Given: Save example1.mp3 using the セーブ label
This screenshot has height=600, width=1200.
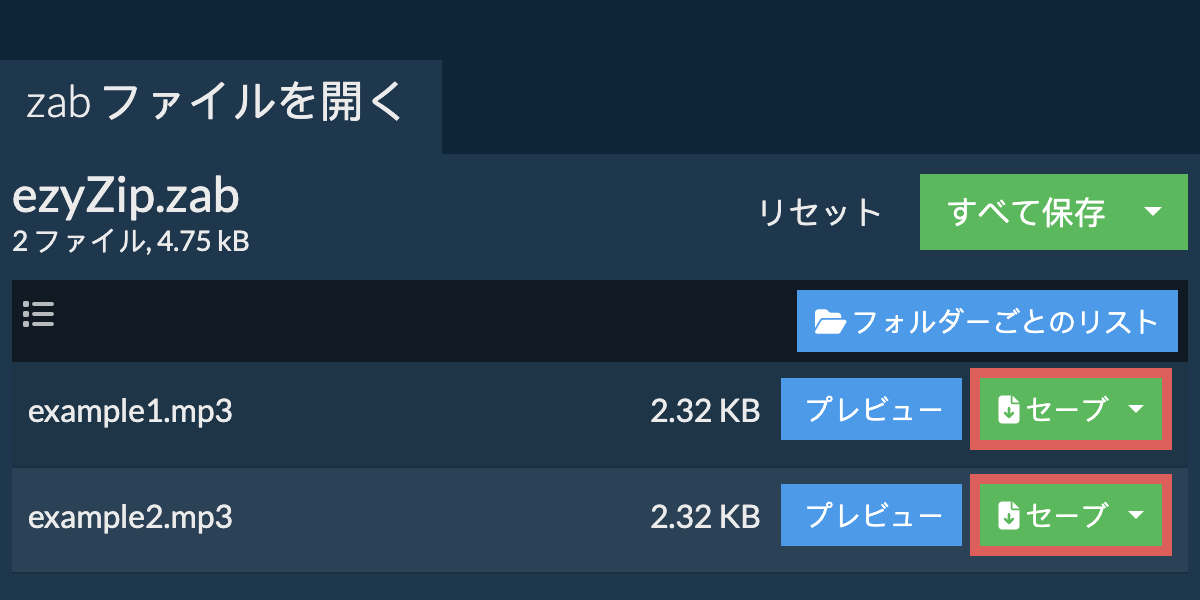Looking at the screenshot, I should click(x=1067, y=410).
